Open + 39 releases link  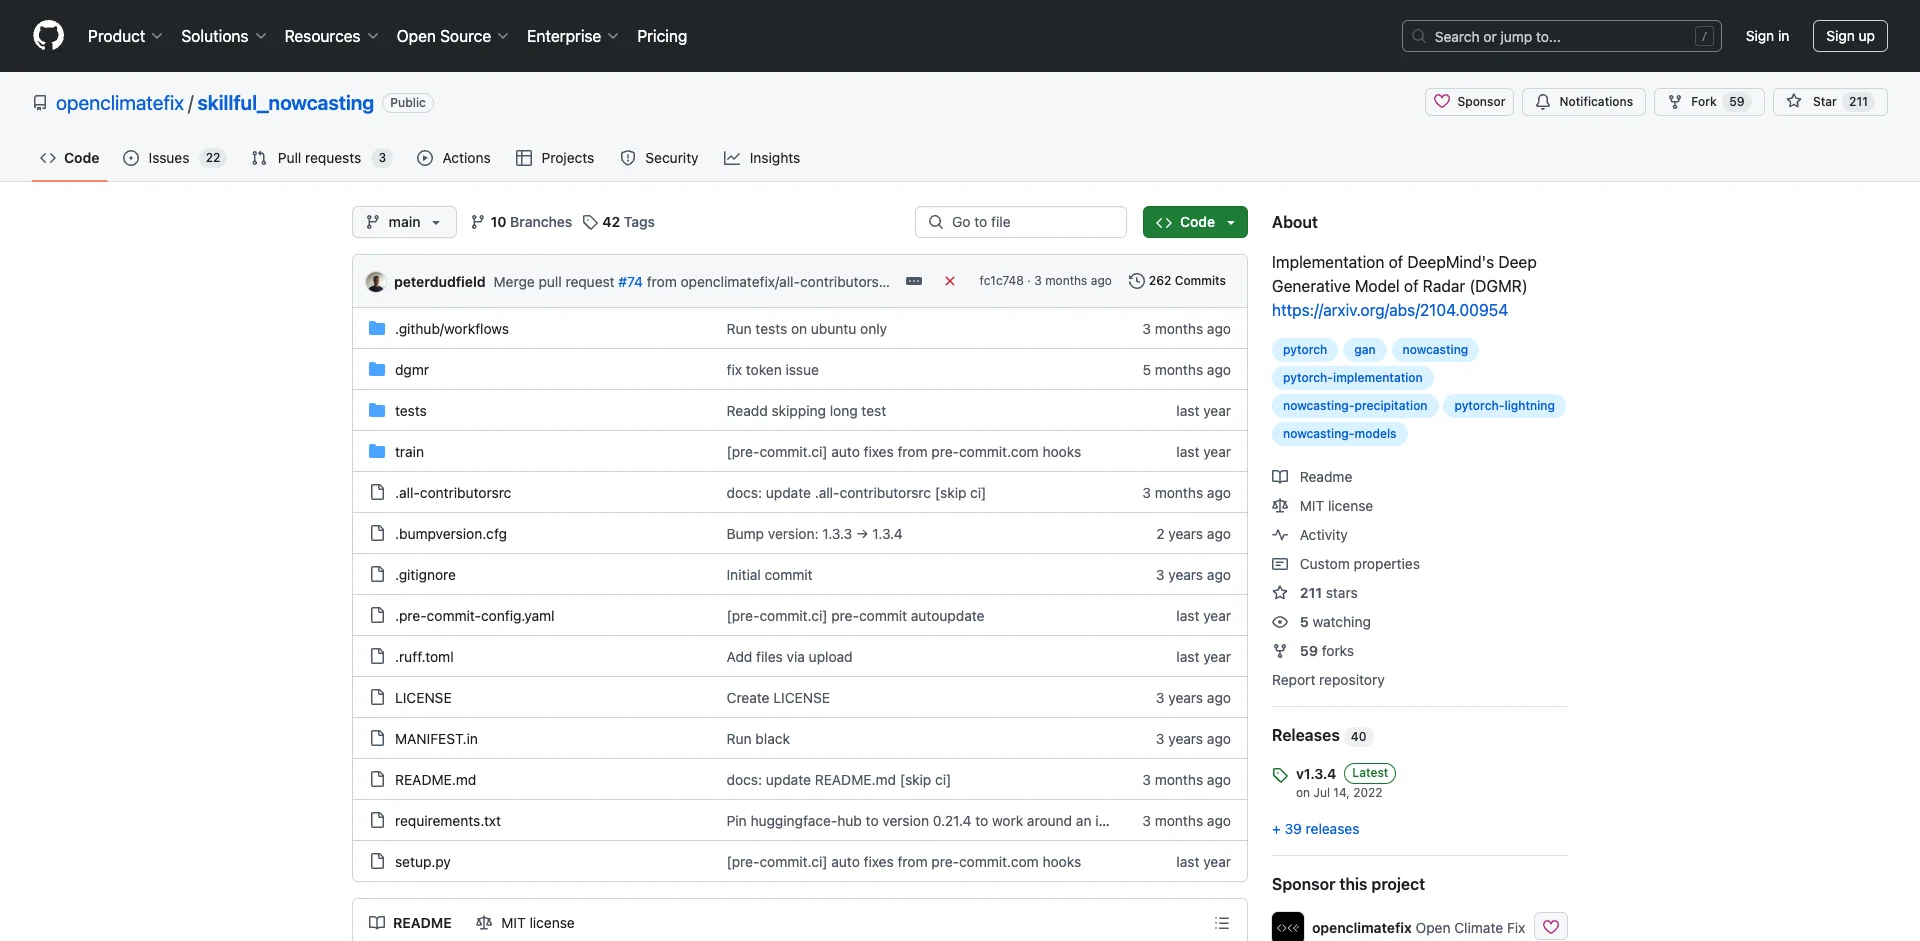pos(1315,829)
